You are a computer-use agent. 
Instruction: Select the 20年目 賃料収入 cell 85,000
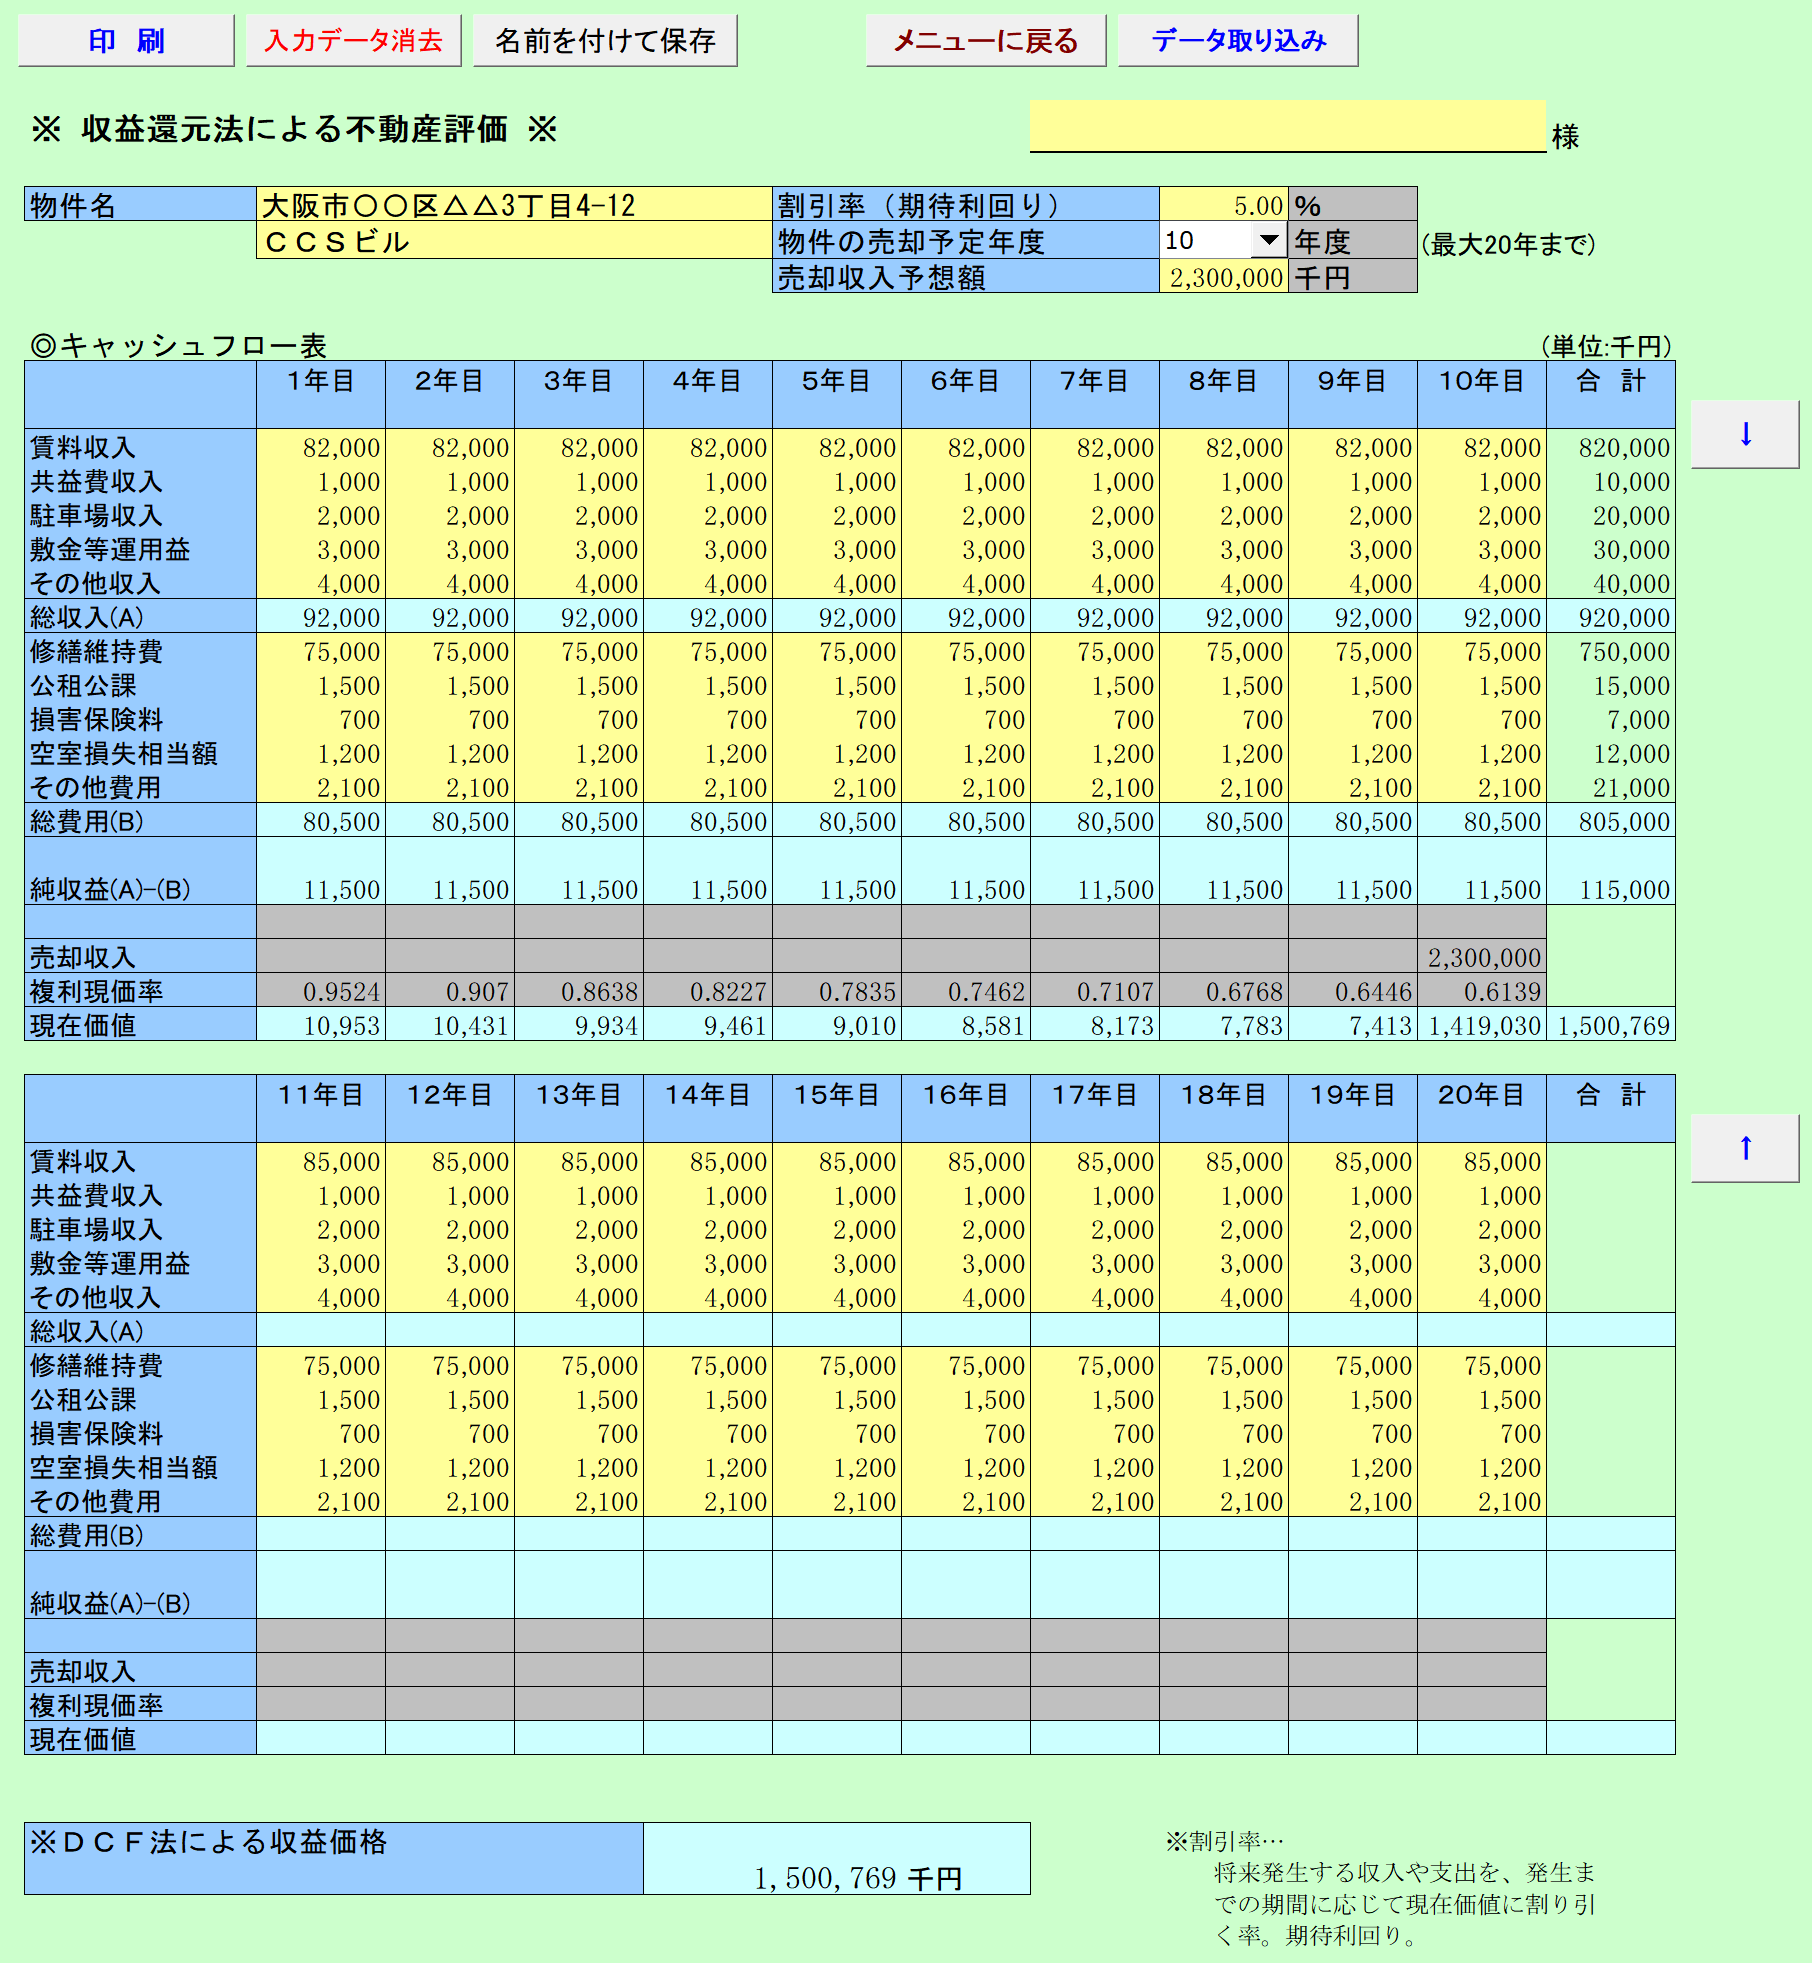(x=1482, y=1161)
